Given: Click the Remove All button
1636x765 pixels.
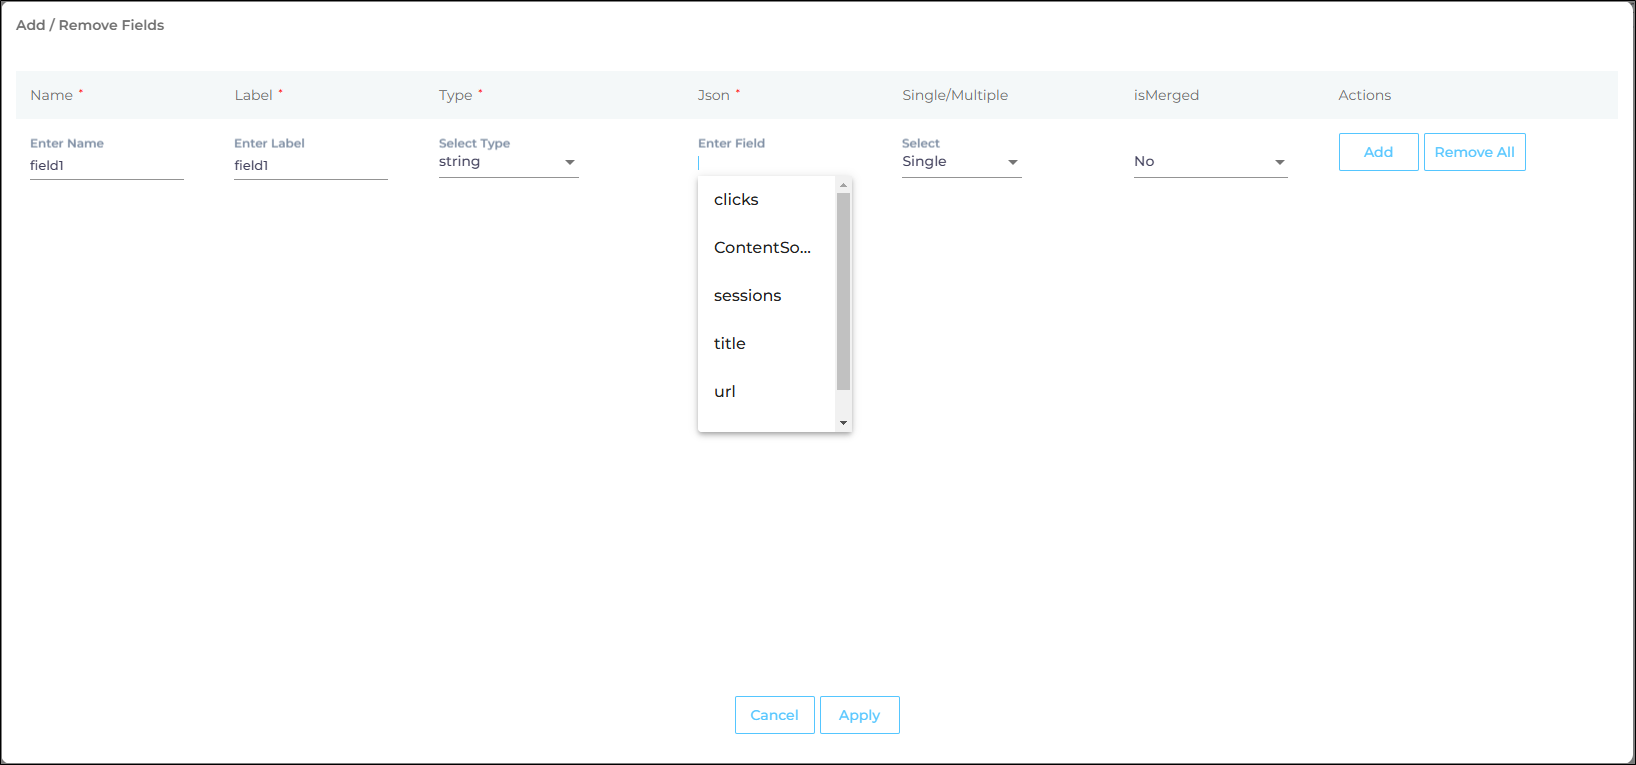Looking at the screenshot, I should [1474, 152].
